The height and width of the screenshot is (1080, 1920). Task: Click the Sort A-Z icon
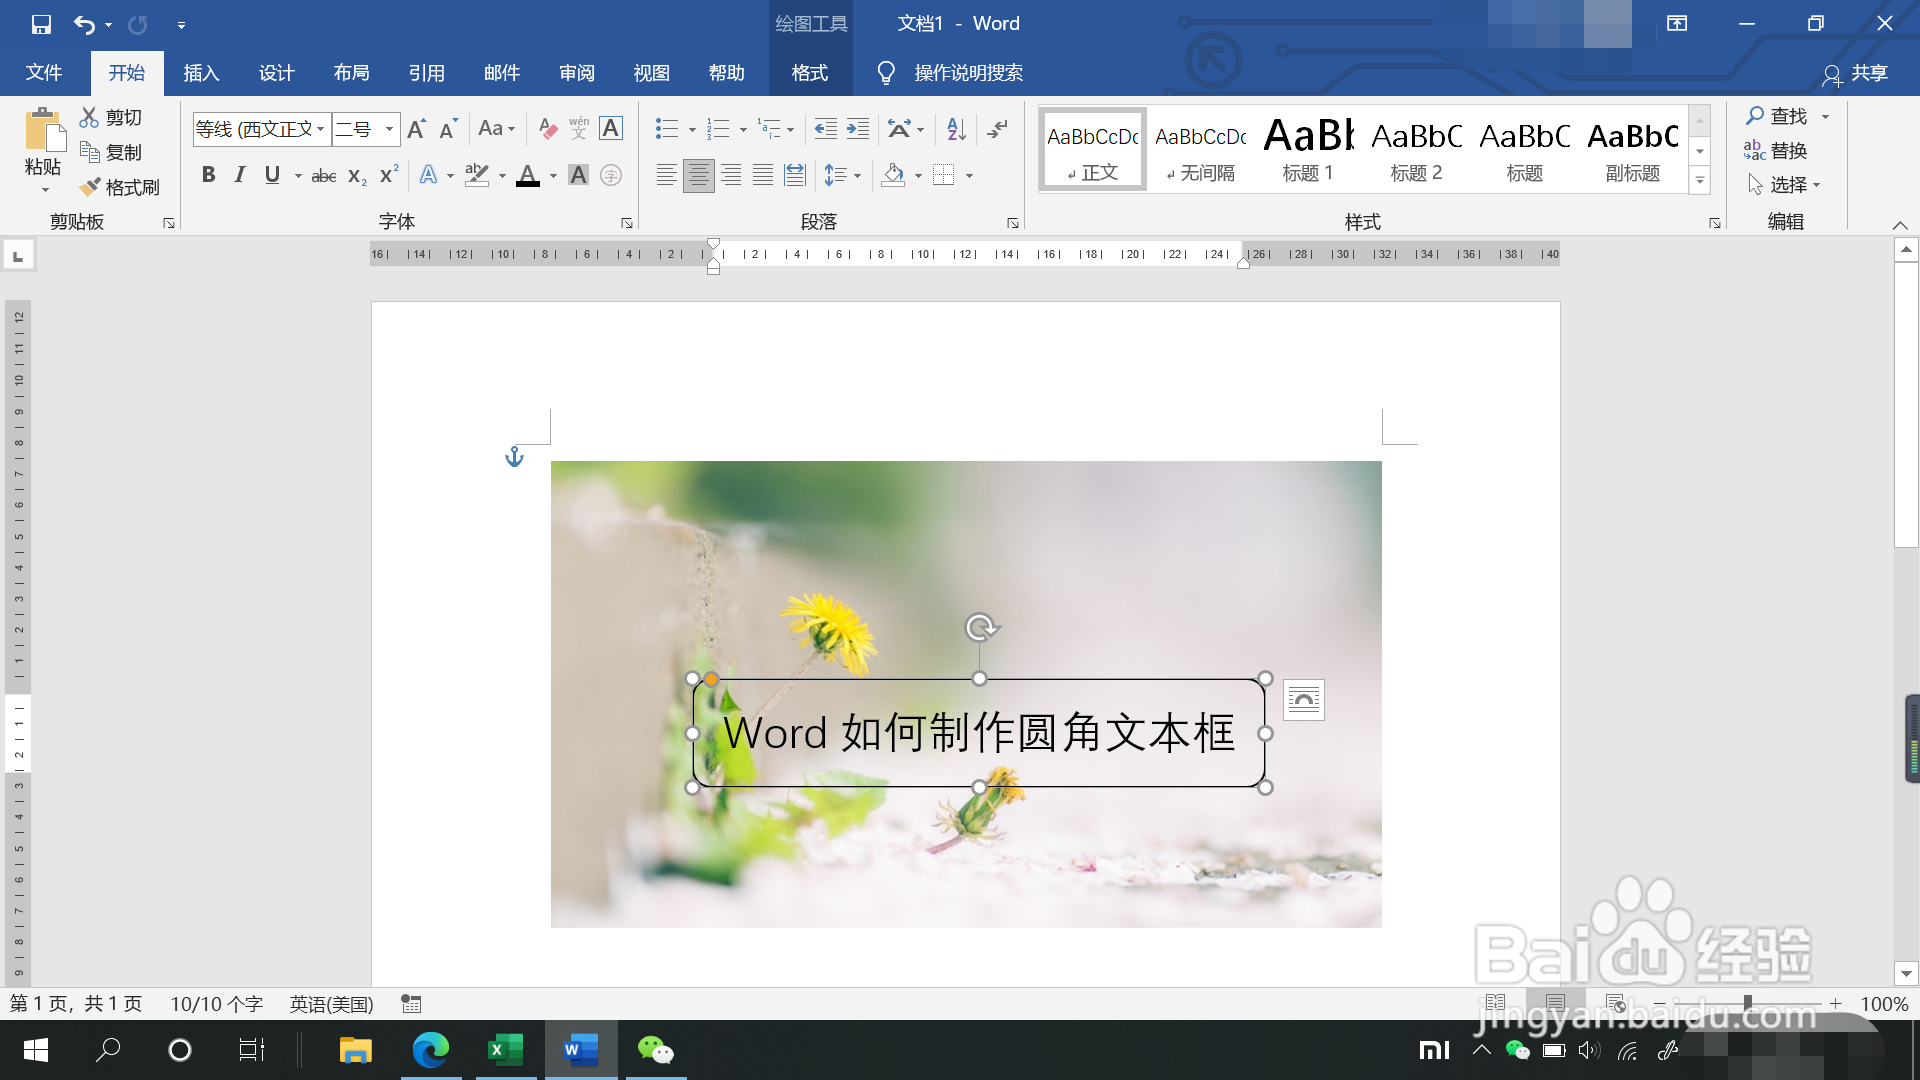point(956,128)
